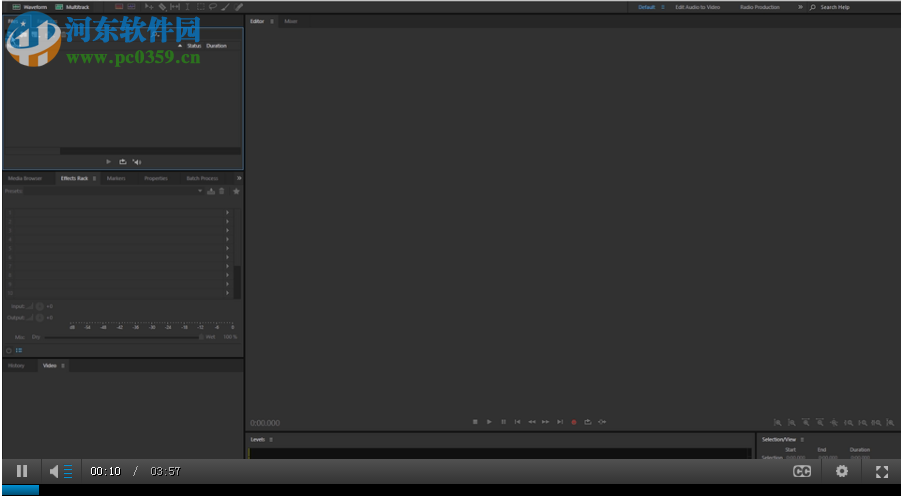This screenshot has width=901, height=496.
Task: Open the Editor tab
Action: 257,21
